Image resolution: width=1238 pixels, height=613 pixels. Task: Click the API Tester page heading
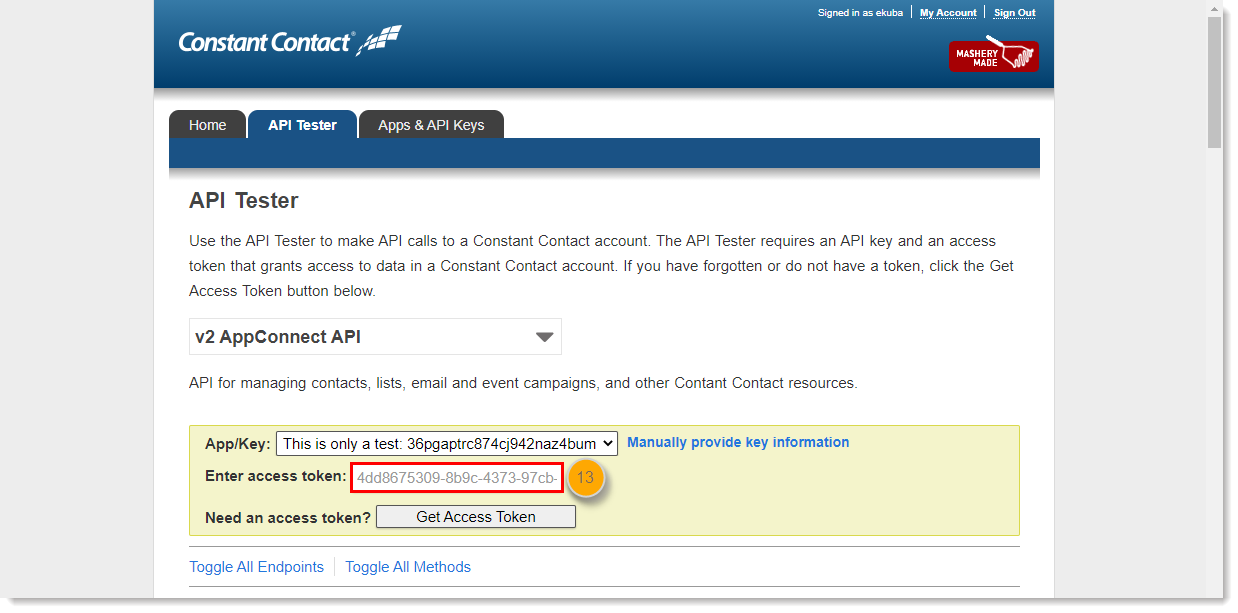click(244, 201)
